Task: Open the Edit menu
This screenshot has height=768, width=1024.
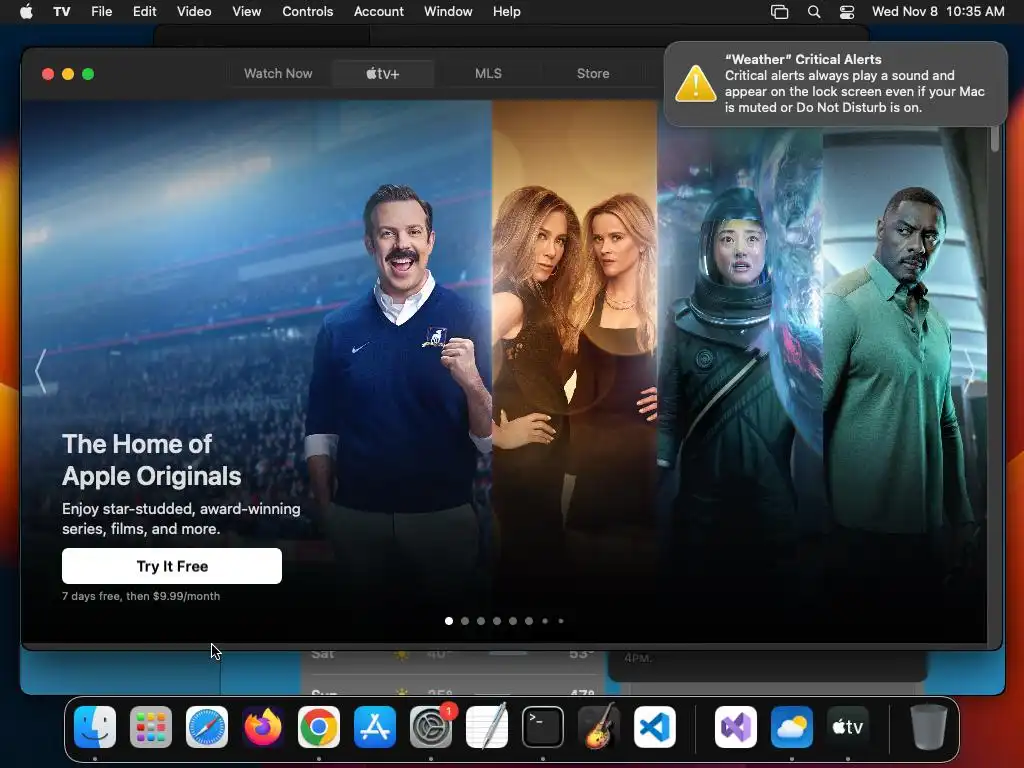Action: point(144,11)
